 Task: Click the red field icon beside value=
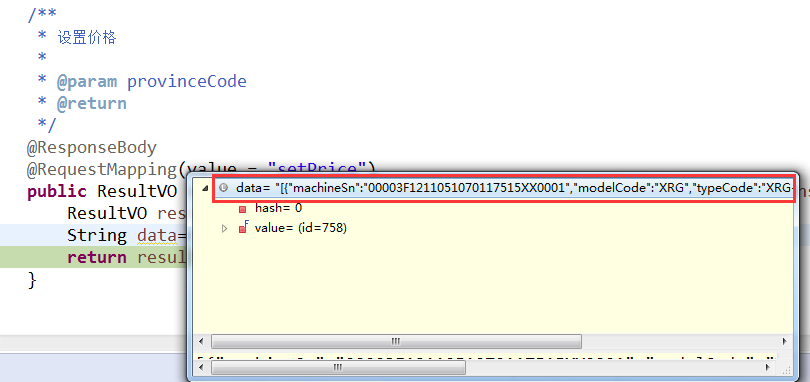coord(243,227)
